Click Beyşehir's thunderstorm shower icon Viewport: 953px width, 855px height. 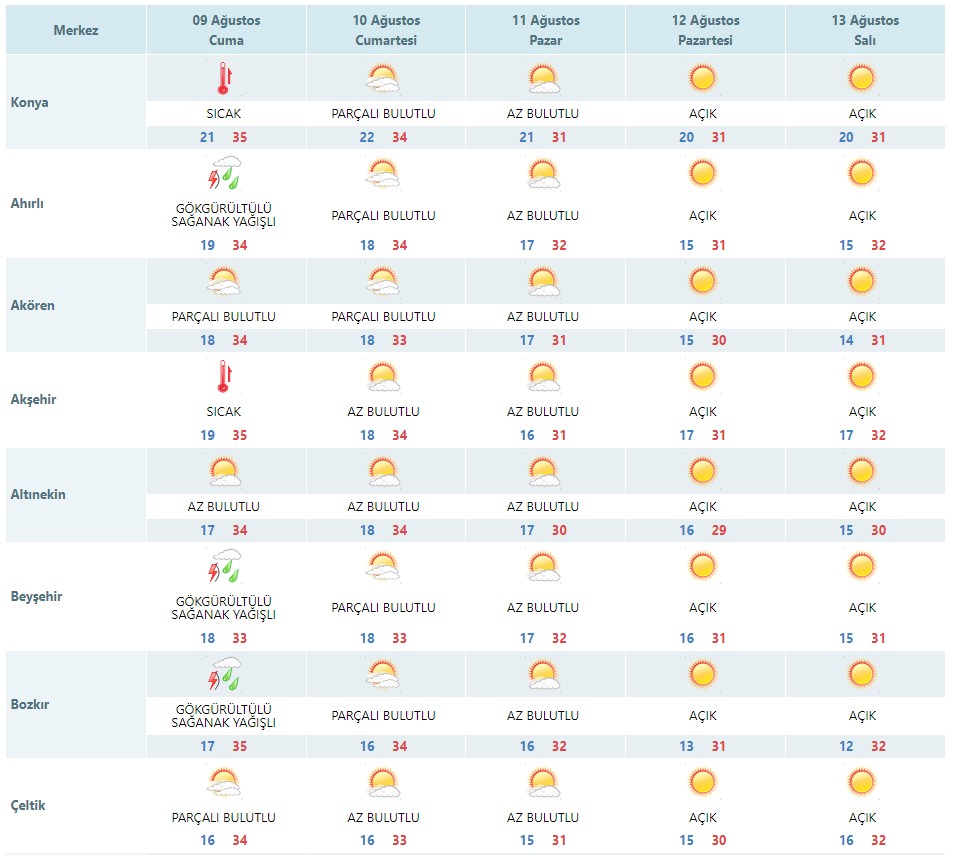click(x=224, y=566)
